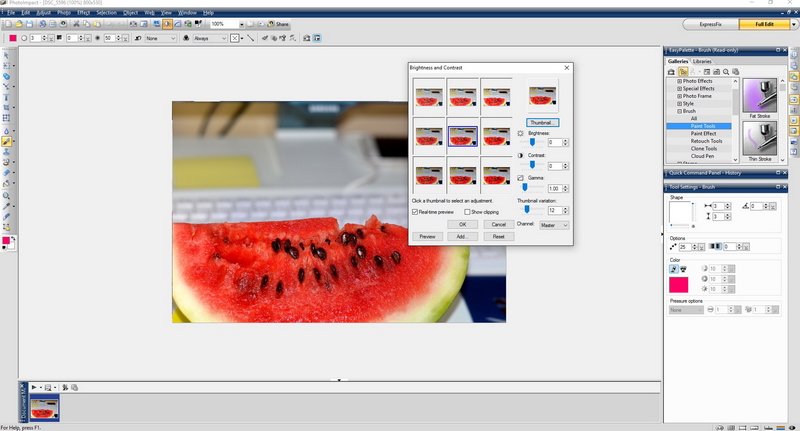The image size is (800, 431).
Task: Select the Paint brush tool in left toolbox
Action: (x=6, y=142)
